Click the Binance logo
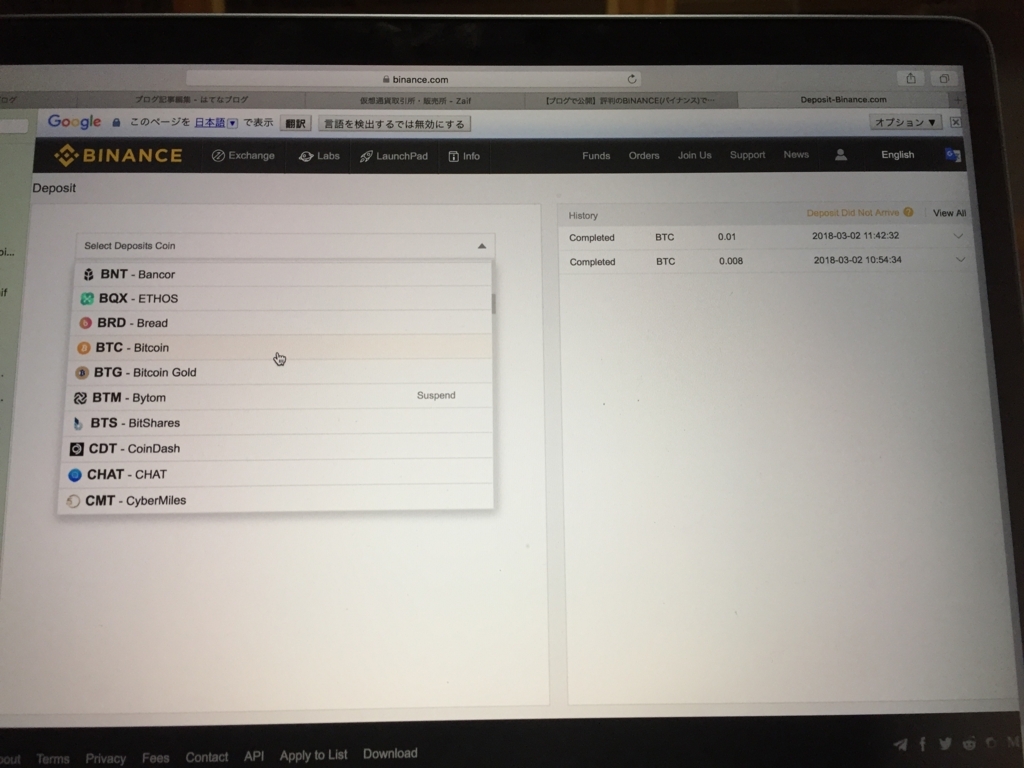Viewport: 1024px width, 768px height. pos(118,155)
